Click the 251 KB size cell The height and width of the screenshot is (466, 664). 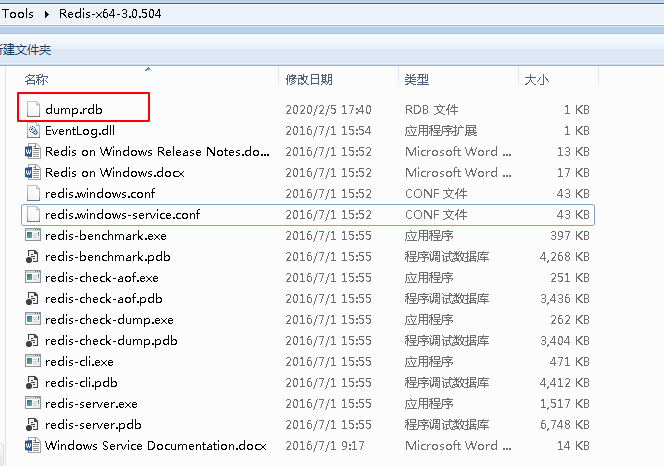coord(570,277)
